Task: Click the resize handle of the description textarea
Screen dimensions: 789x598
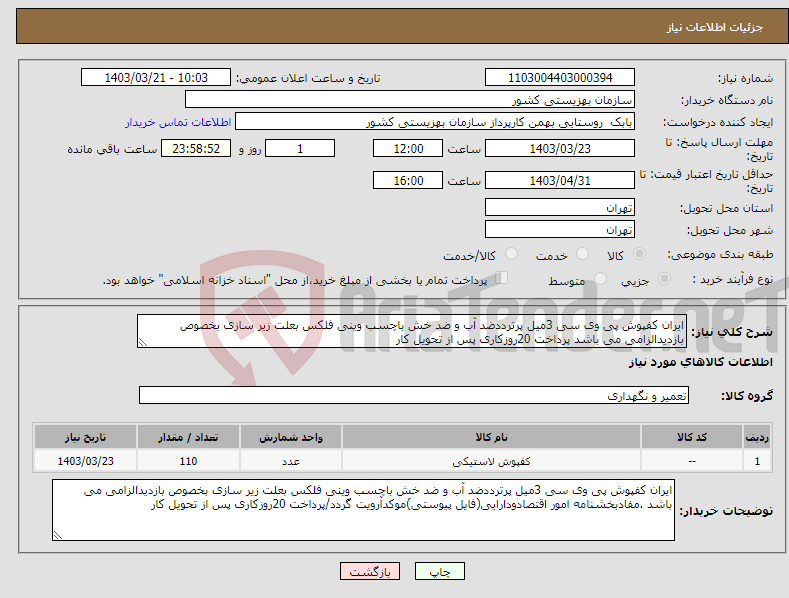Action: [143, 342]
